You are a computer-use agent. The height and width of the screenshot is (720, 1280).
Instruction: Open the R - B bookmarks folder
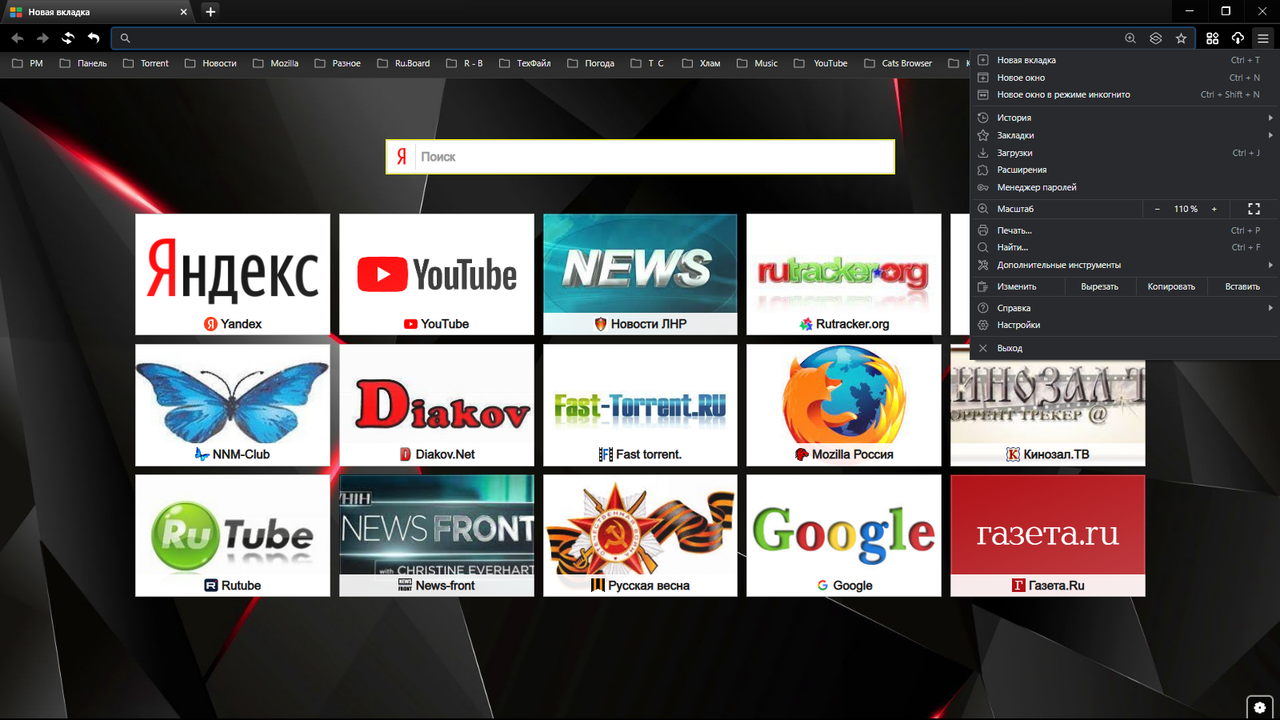tap(464, 63)
